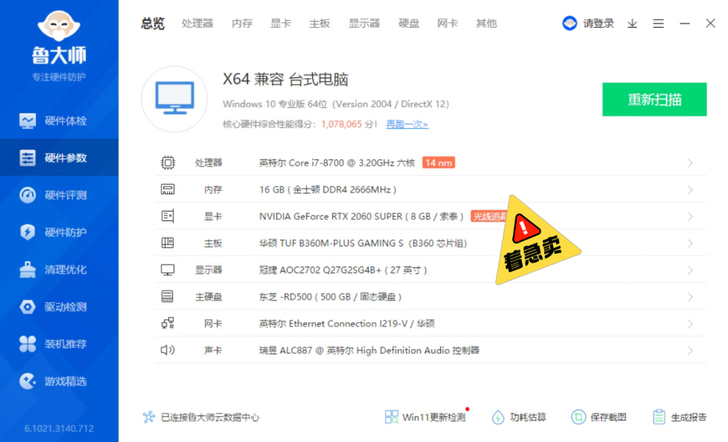
Task: Expand the 内存 row chevron
Action: tap(690, 190)
